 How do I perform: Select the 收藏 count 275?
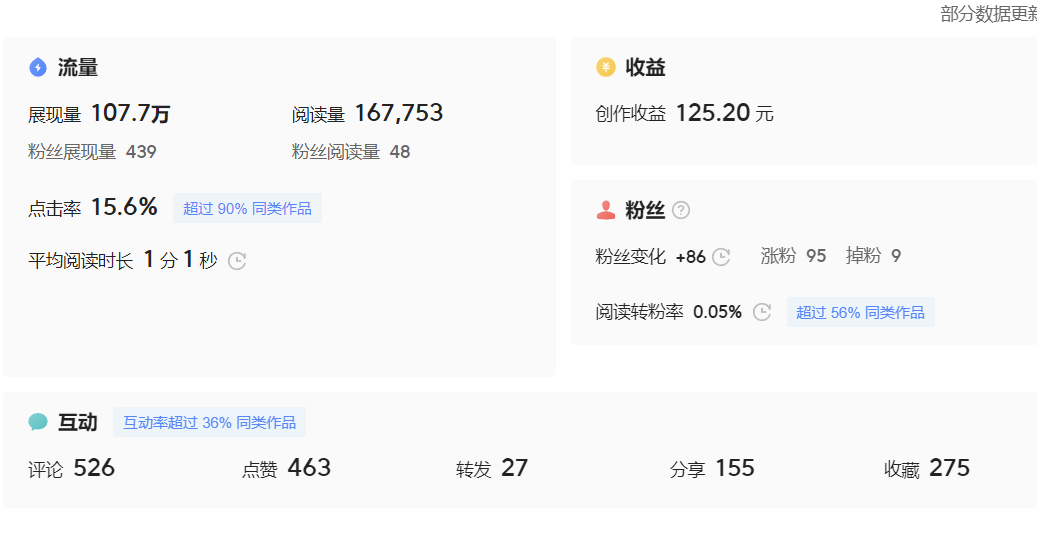coord(949,468)
